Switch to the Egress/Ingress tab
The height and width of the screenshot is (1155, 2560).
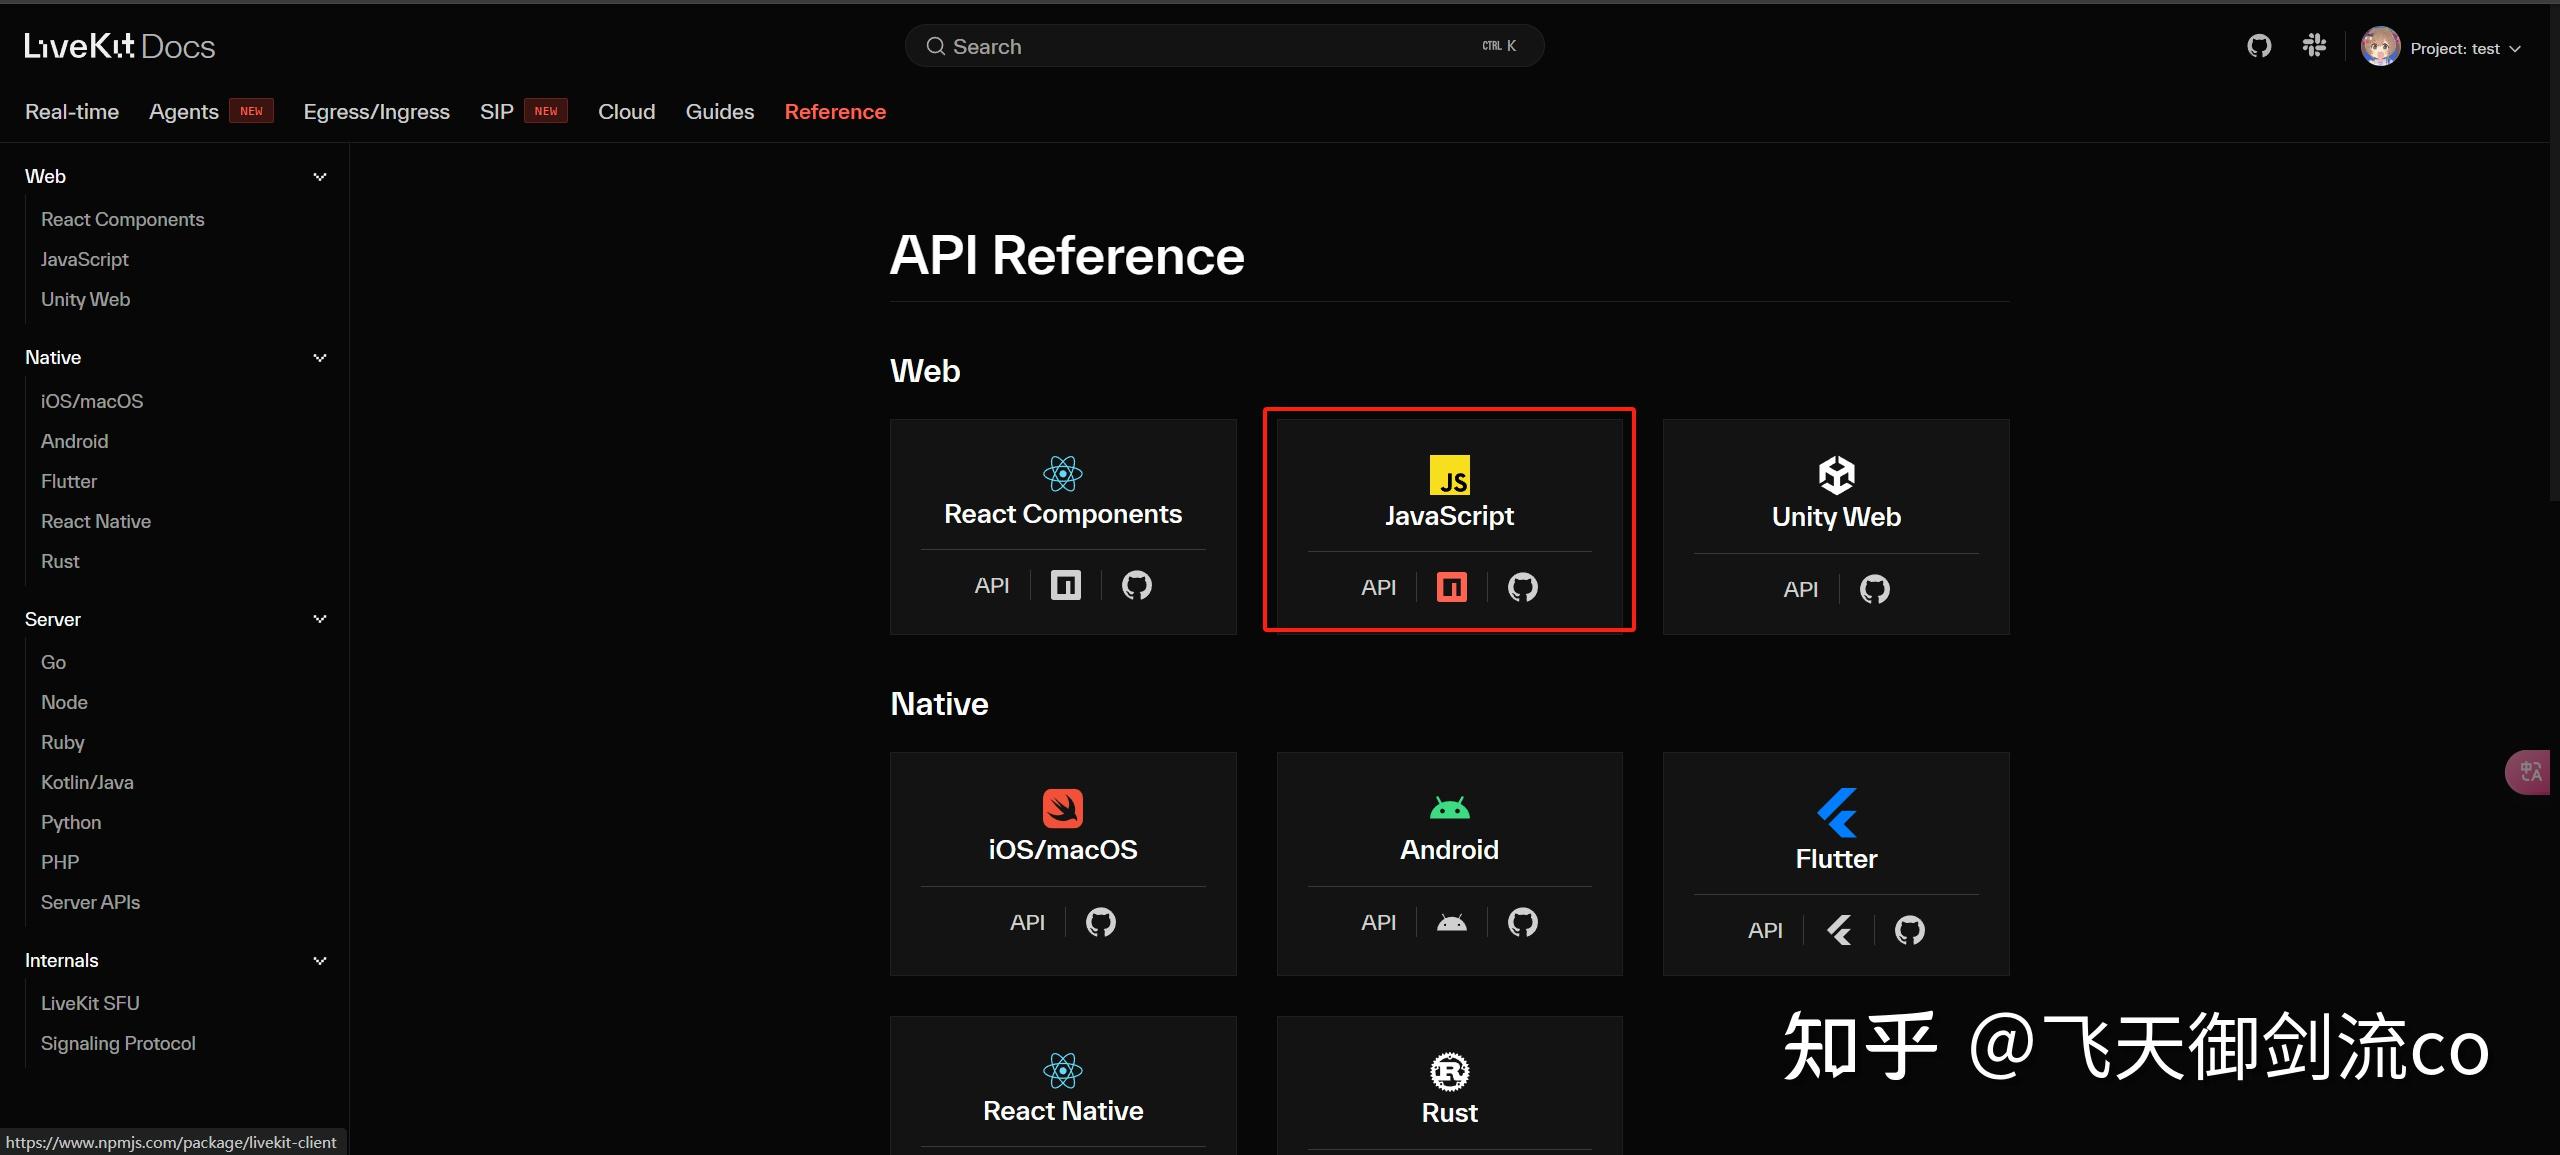376,112
